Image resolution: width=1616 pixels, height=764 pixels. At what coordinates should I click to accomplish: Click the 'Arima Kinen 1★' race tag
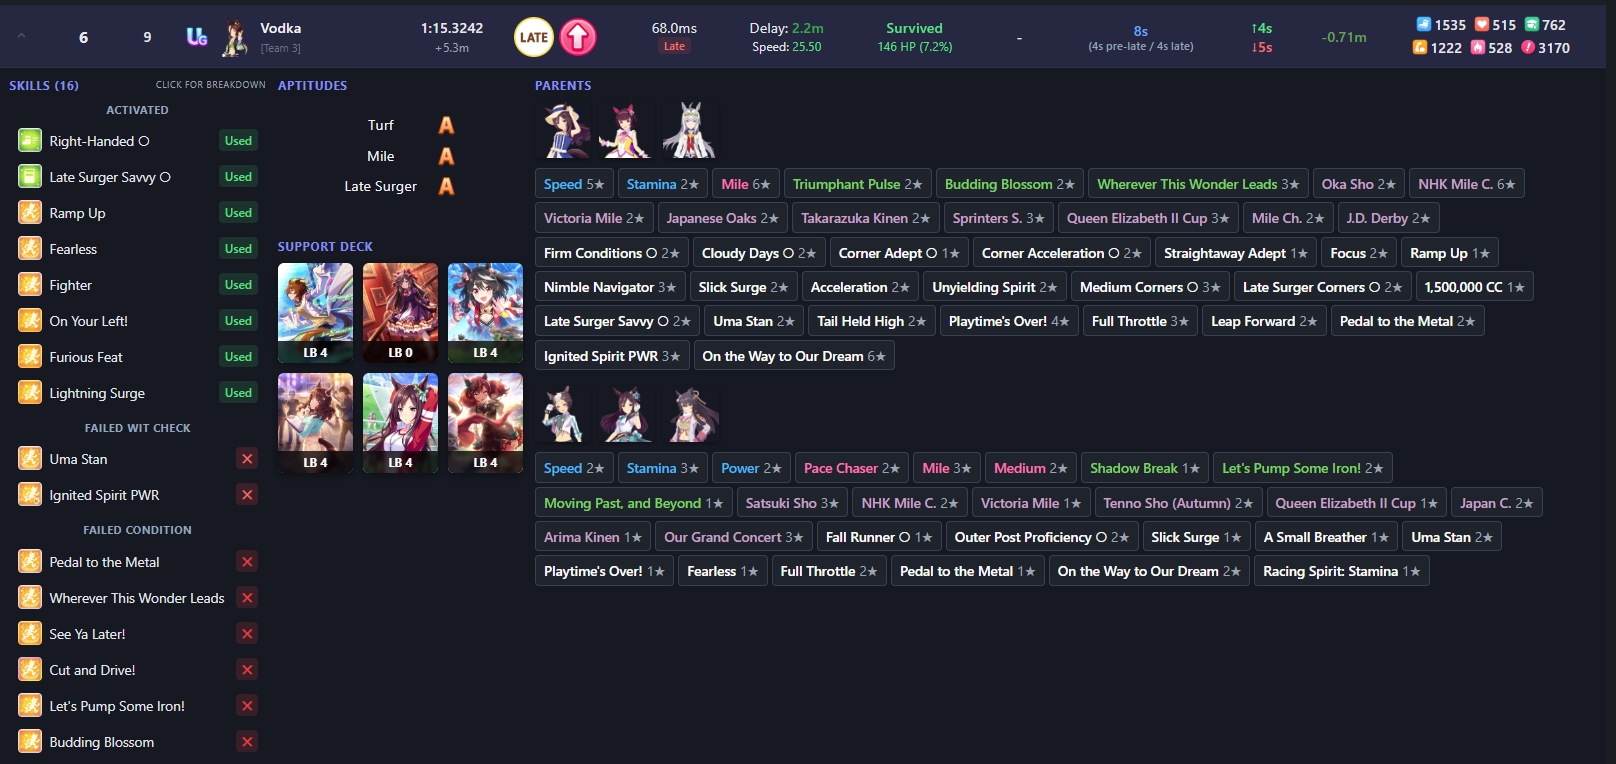click(593, 537)
